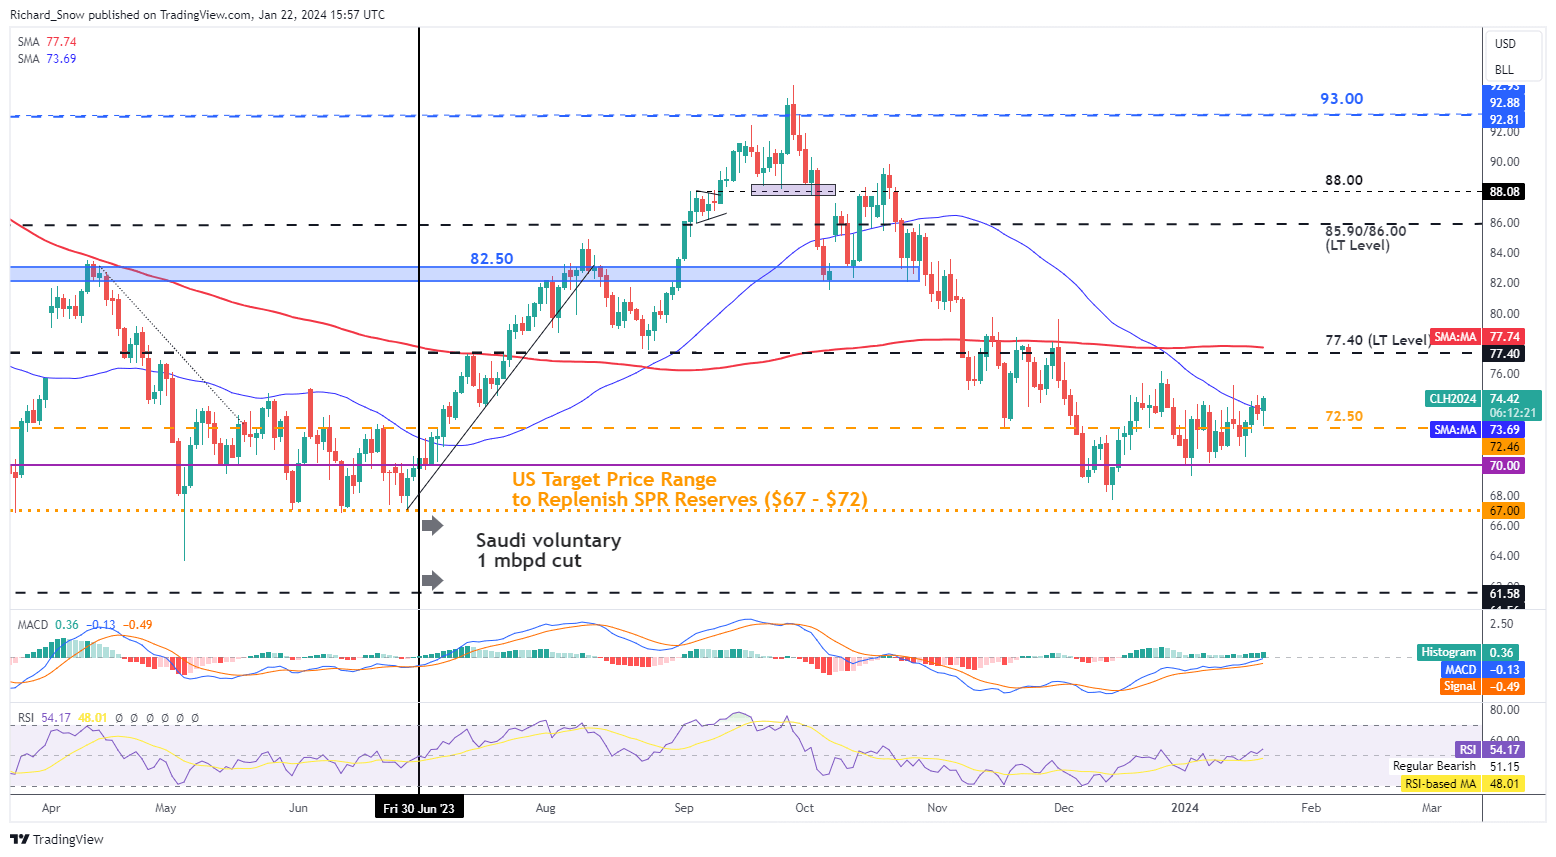
Task: Click the Nov label on time axis
Action: [x=937, y=808]
